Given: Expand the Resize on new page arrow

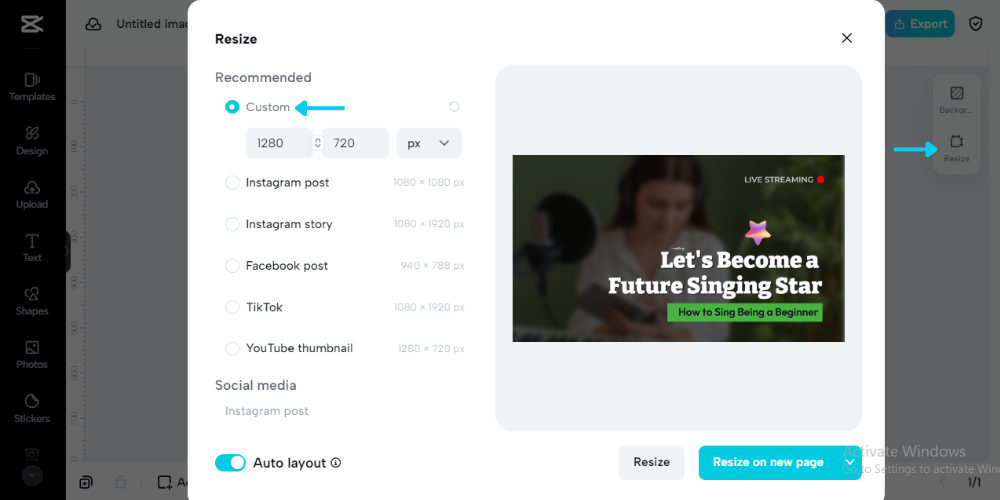Looking at the screenshot, I should (x=849, y=462).
